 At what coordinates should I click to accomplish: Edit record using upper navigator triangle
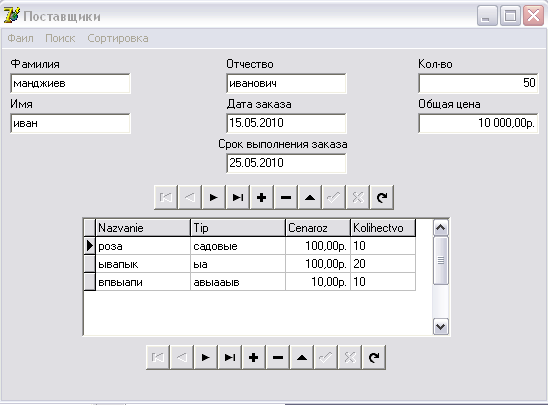(310, 197)
